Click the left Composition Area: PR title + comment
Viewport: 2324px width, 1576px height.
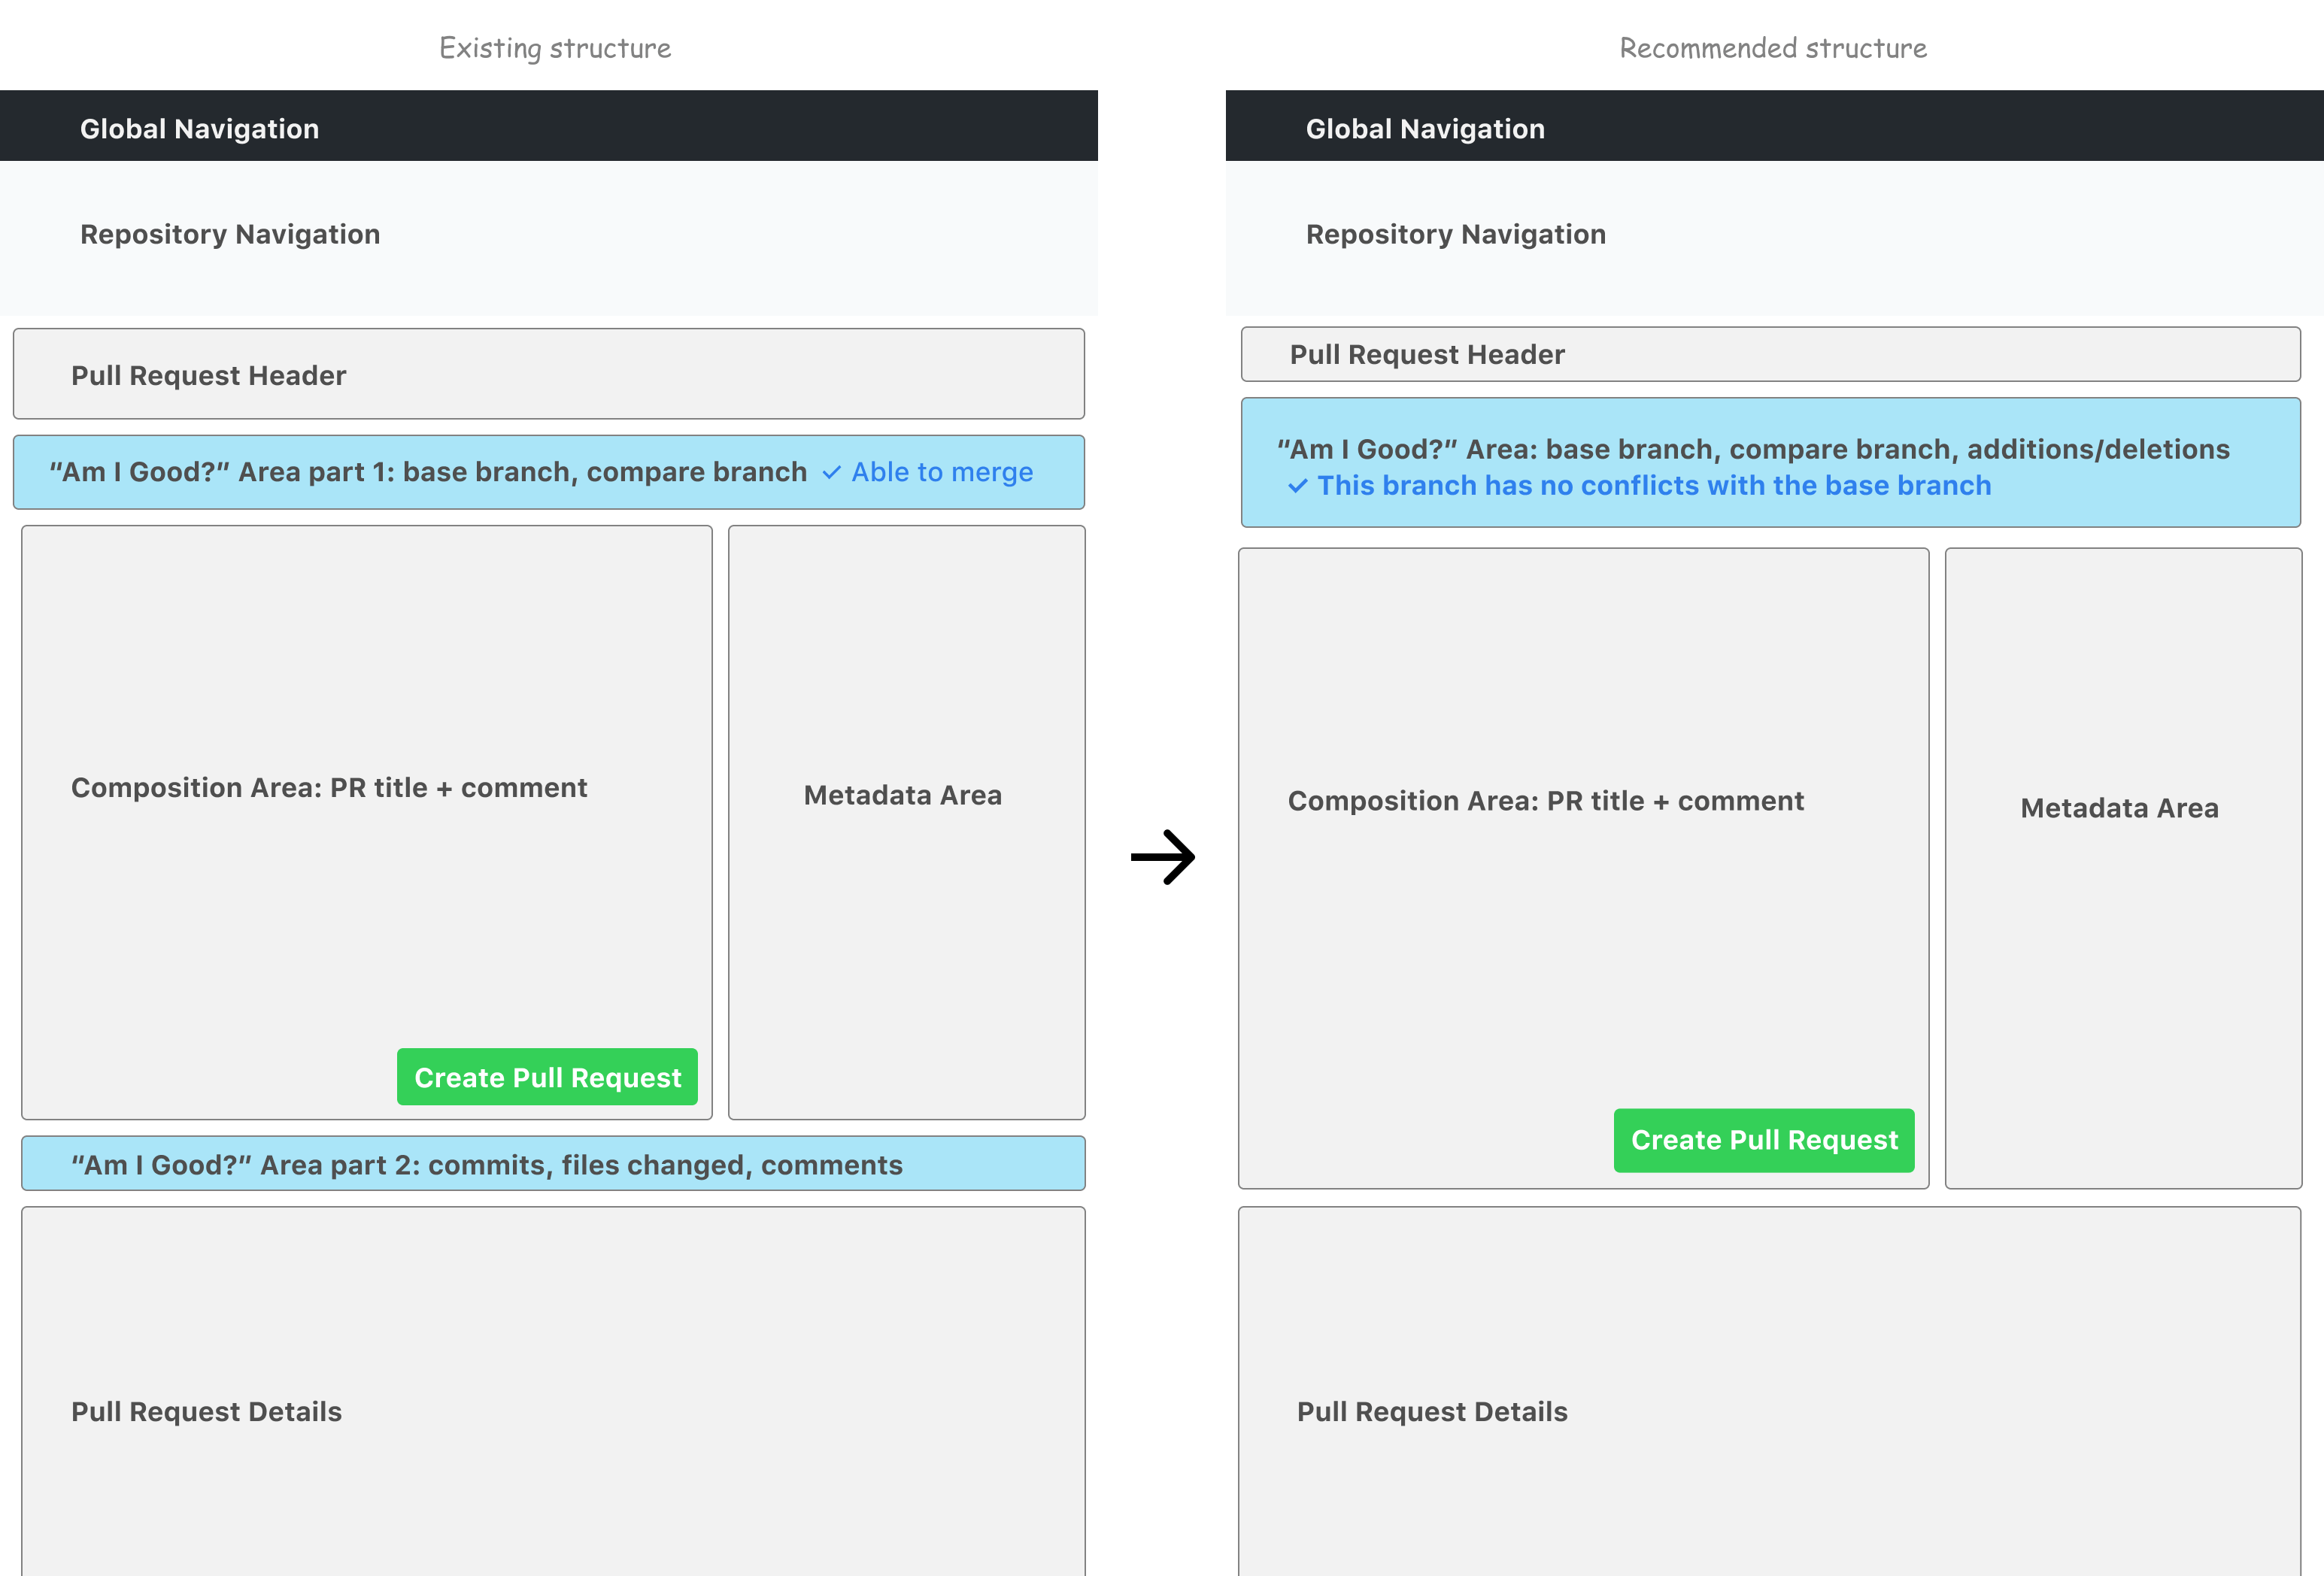pyautogui.click(x=367, y=822)
